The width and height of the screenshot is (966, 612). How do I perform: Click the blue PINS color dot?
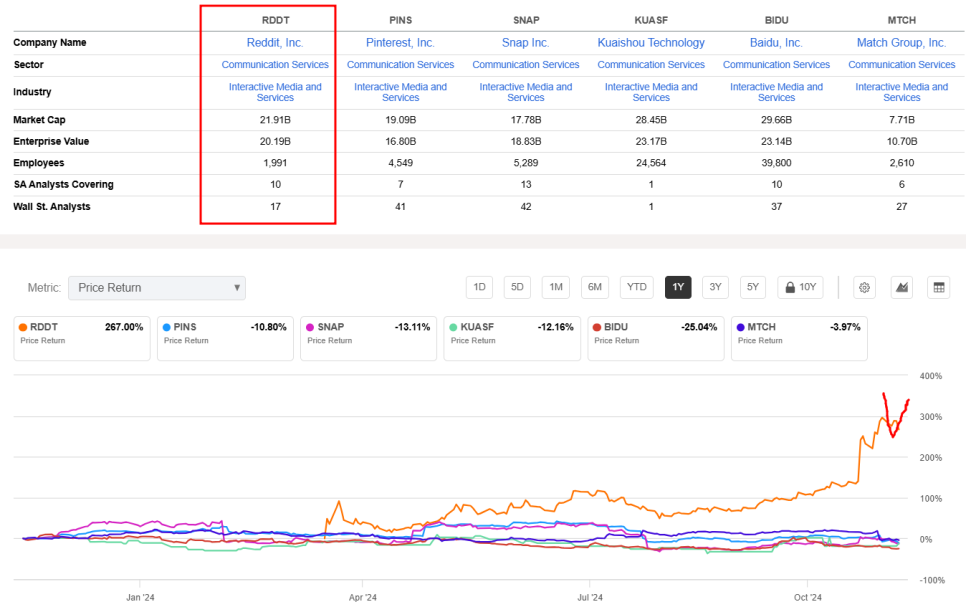tap(166, 327)
